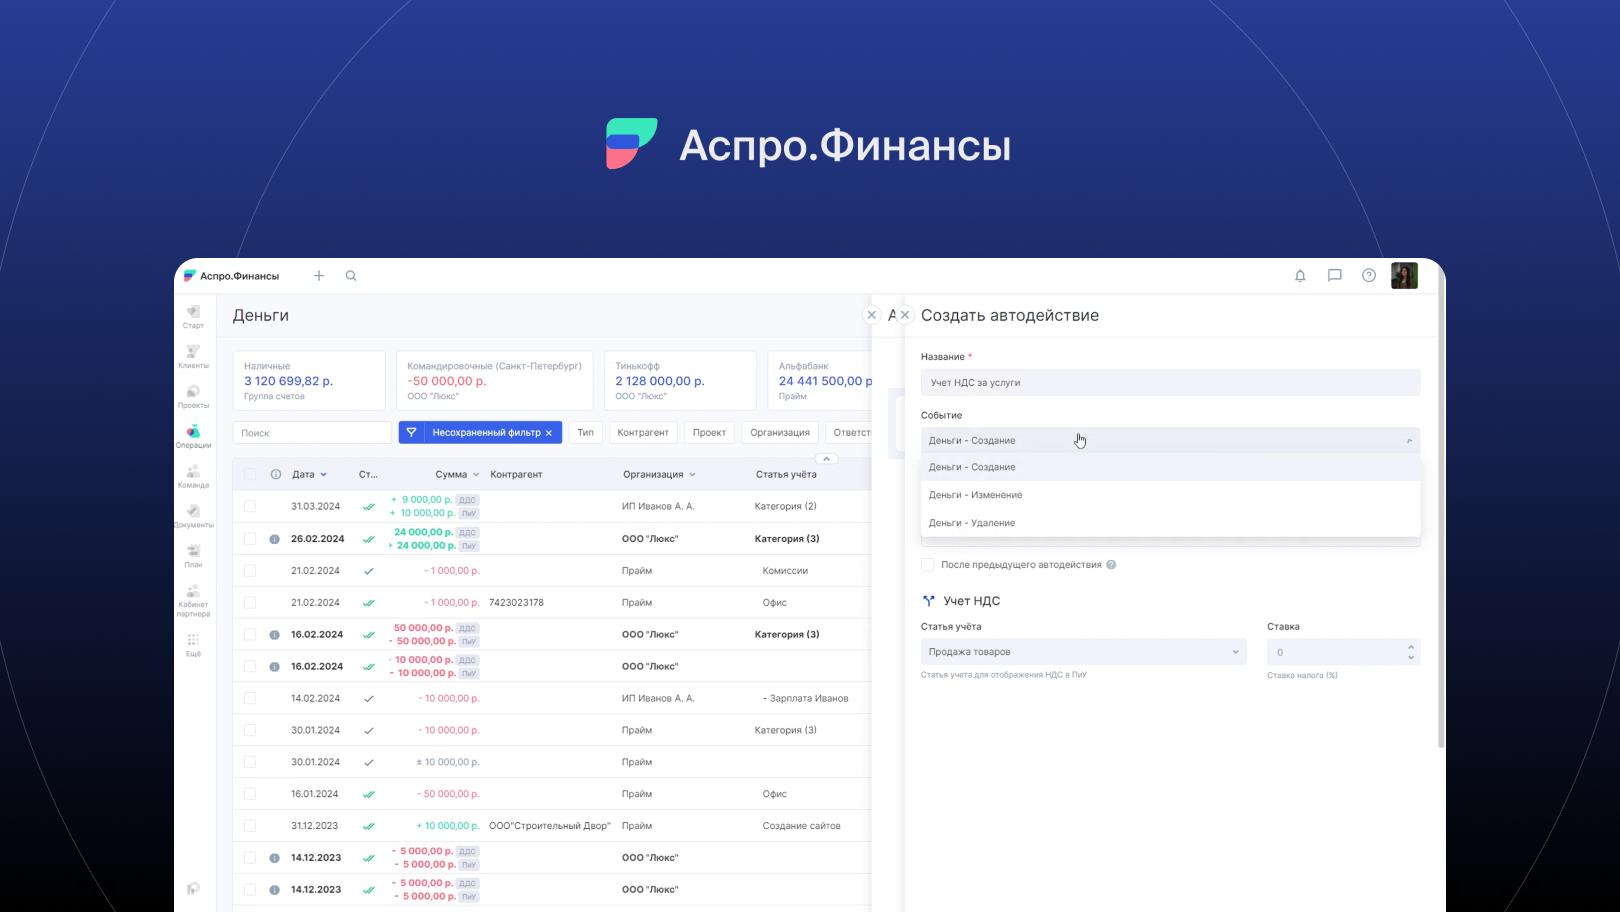Image resolution: width=1620 pixels, height=912 pixels.
Task: Click the 7423023178 counterparty cell
Action: (x=516, y=603)
